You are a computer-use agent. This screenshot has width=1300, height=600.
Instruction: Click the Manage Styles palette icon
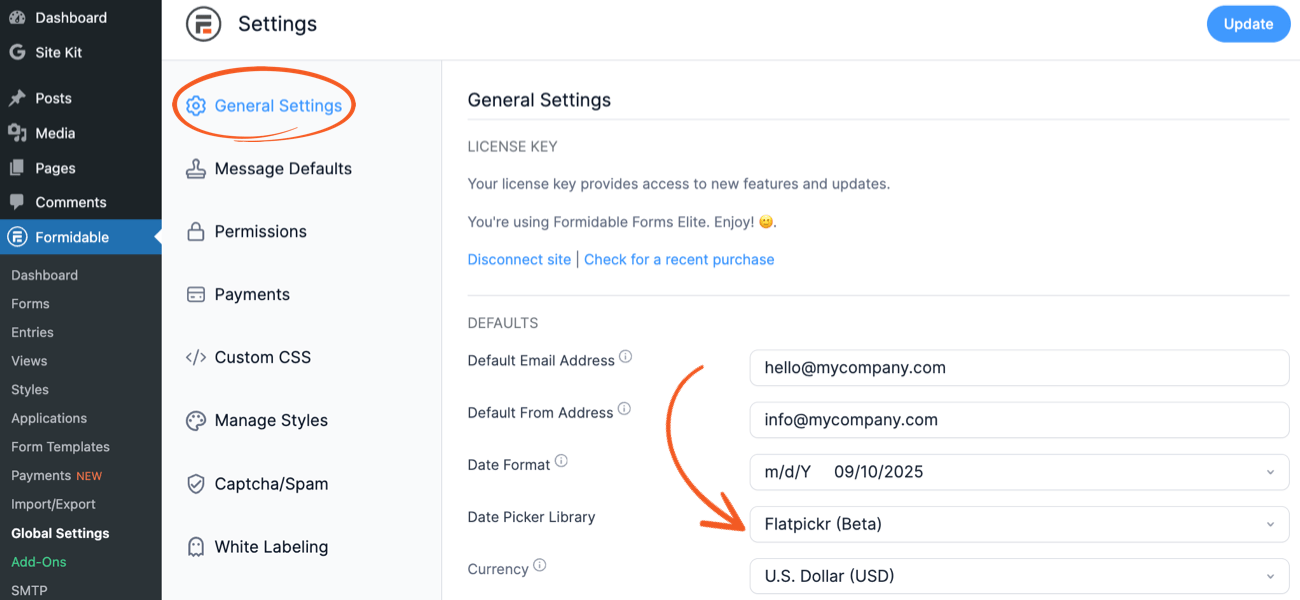pos(195,420)
